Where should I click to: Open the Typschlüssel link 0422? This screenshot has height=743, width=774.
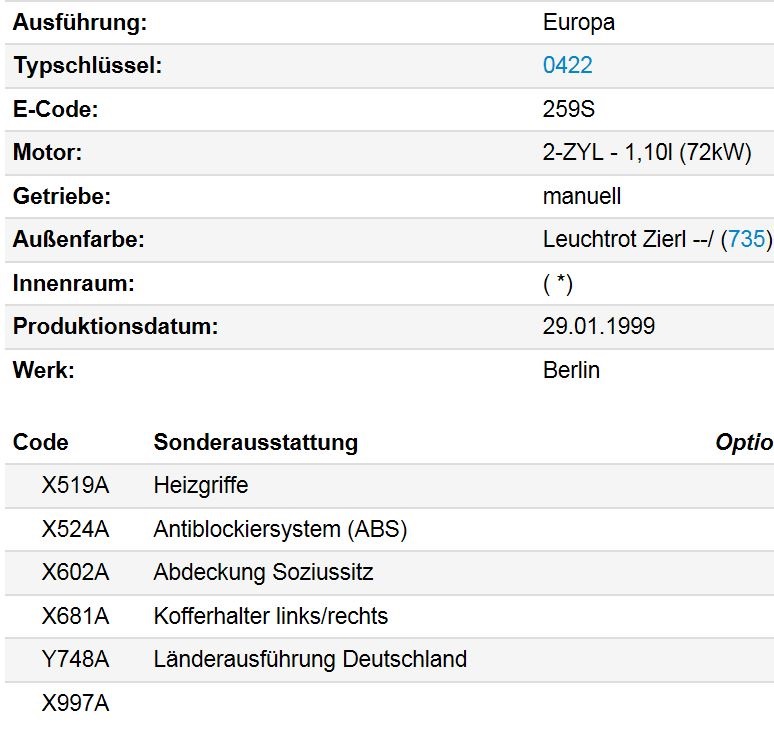pos(567,65)
